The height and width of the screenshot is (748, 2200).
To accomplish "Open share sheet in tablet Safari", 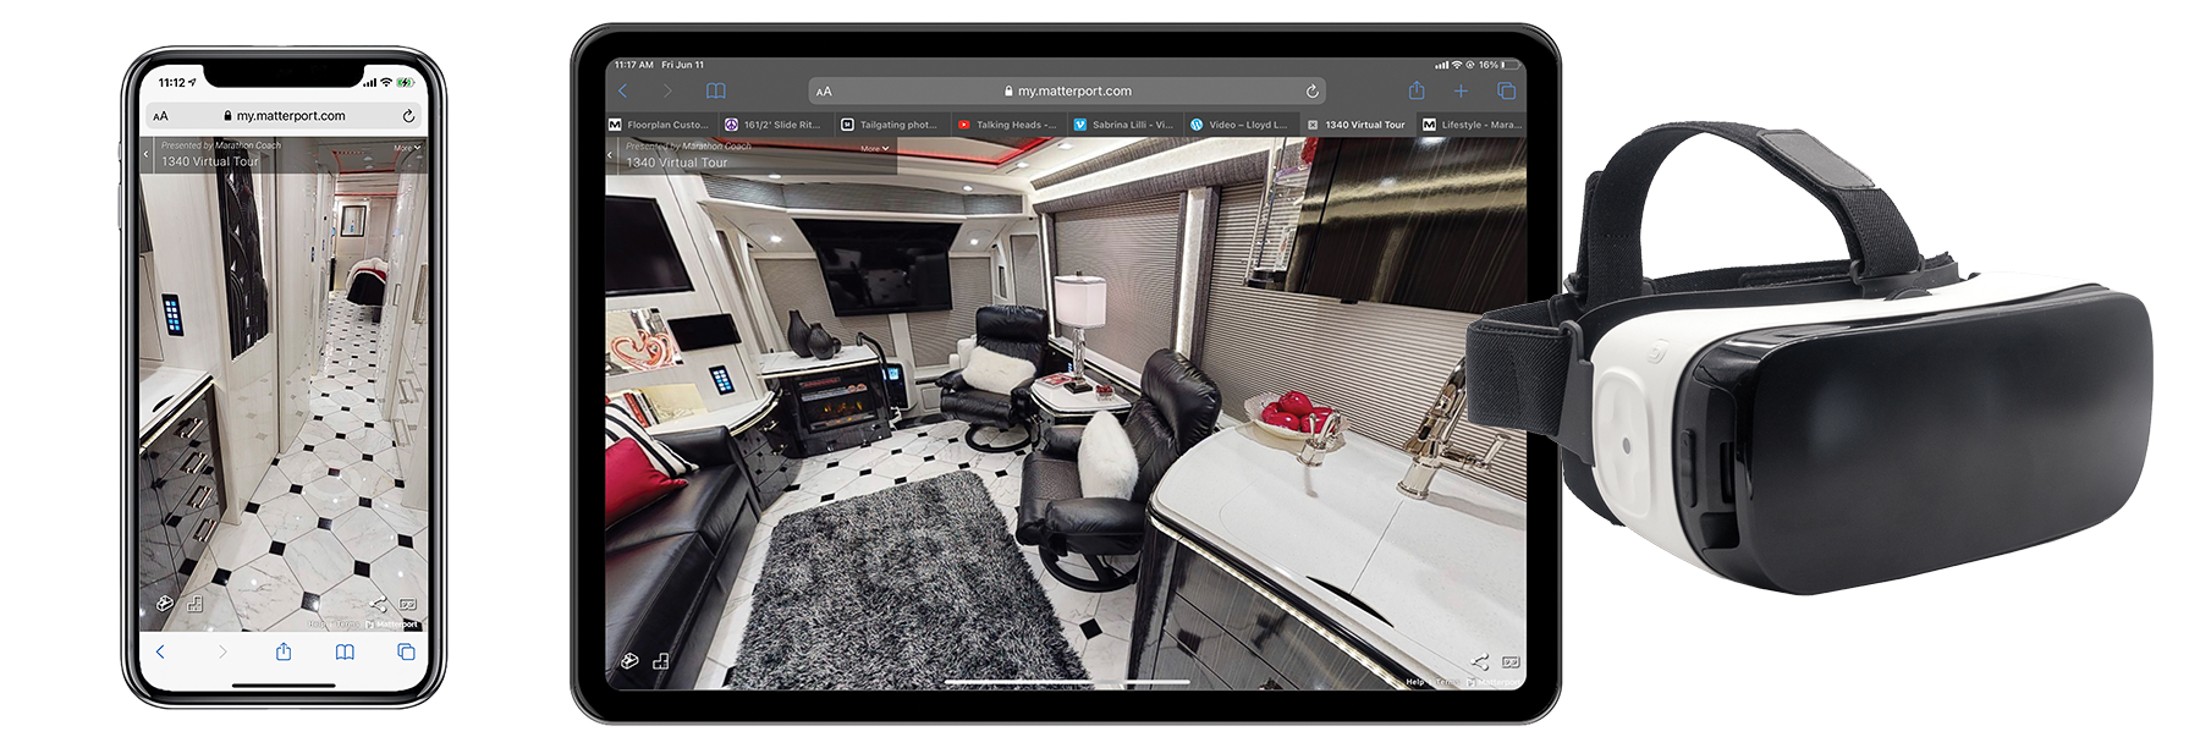I will click(x=1417, y=90).
